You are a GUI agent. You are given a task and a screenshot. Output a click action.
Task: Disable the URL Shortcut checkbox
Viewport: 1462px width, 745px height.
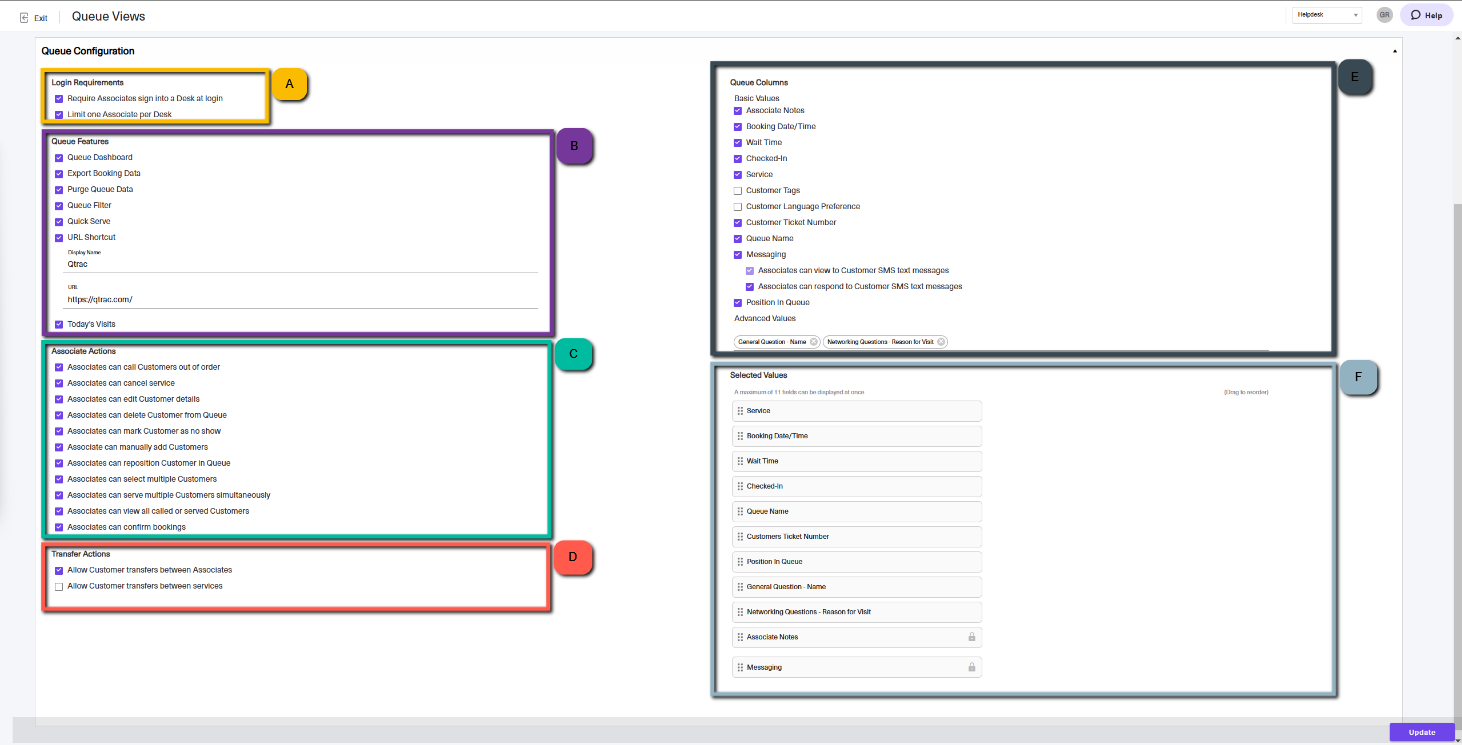59,237
